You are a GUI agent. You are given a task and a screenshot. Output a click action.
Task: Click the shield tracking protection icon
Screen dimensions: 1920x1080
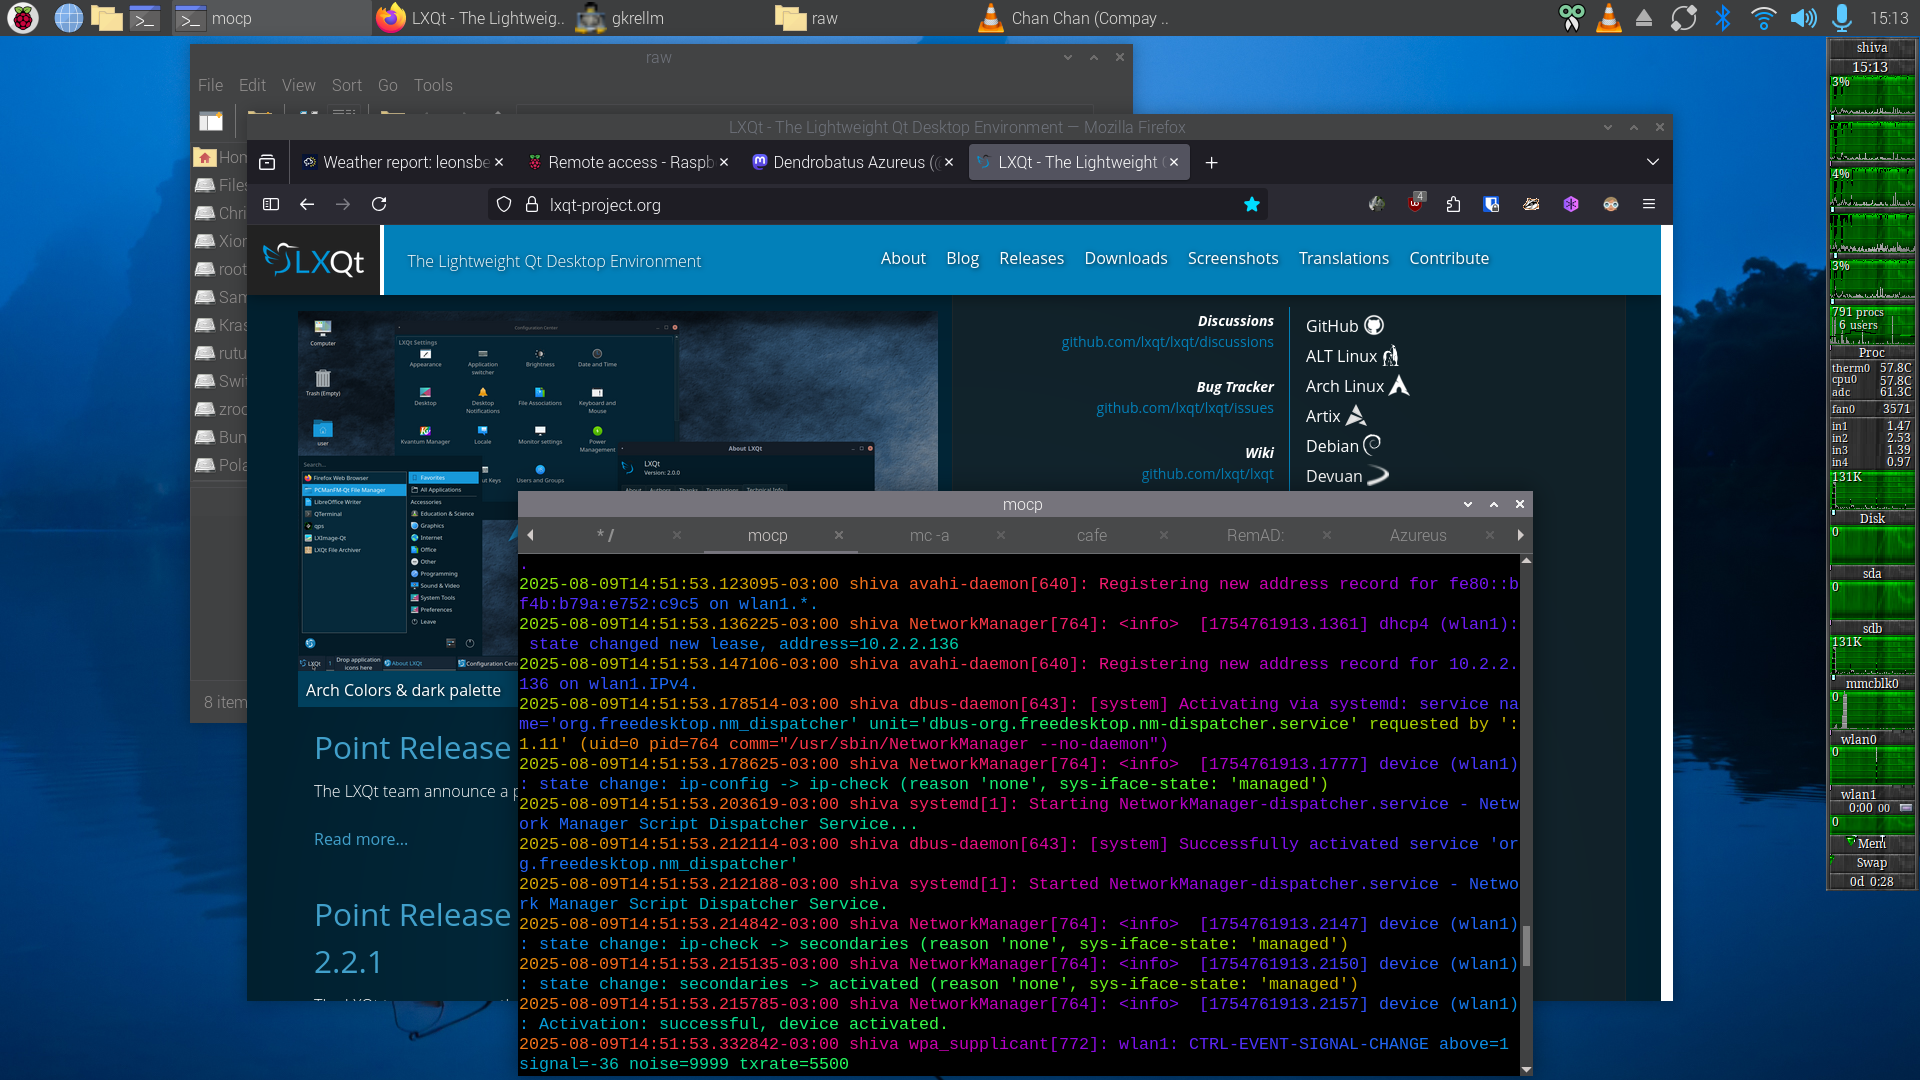tap(504, 204)
